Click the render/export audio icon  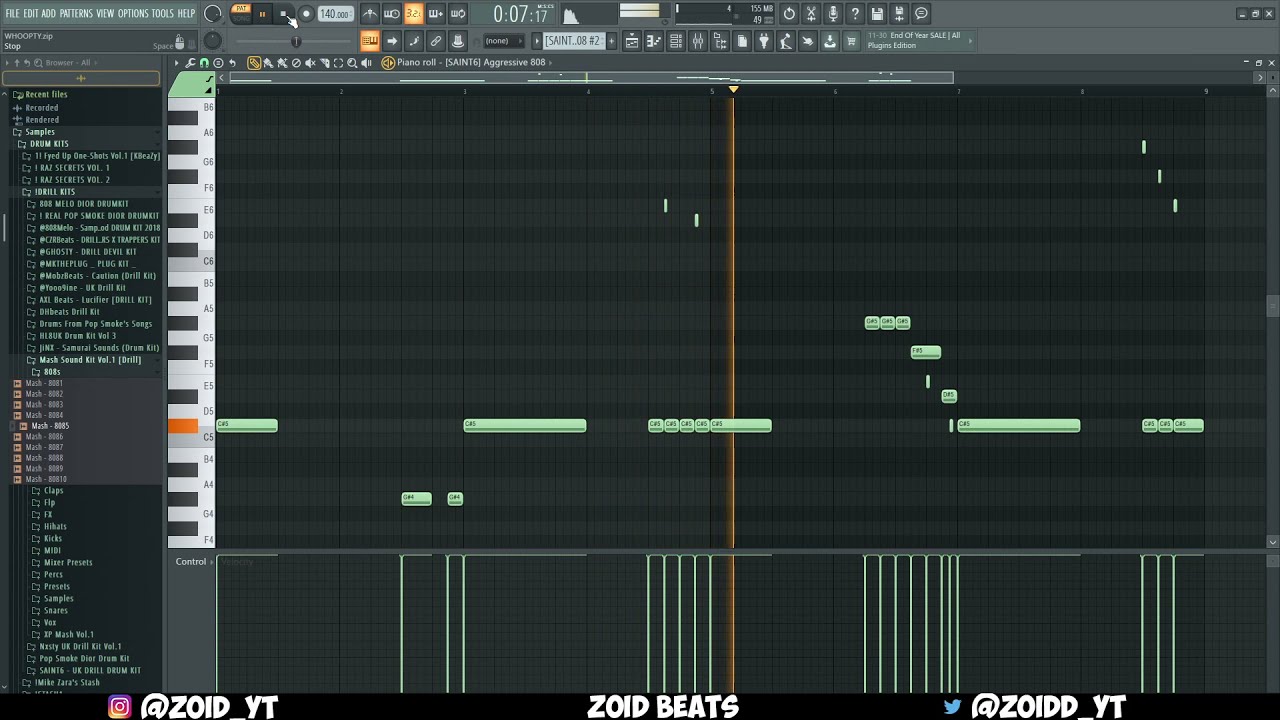tap(899, 14)
